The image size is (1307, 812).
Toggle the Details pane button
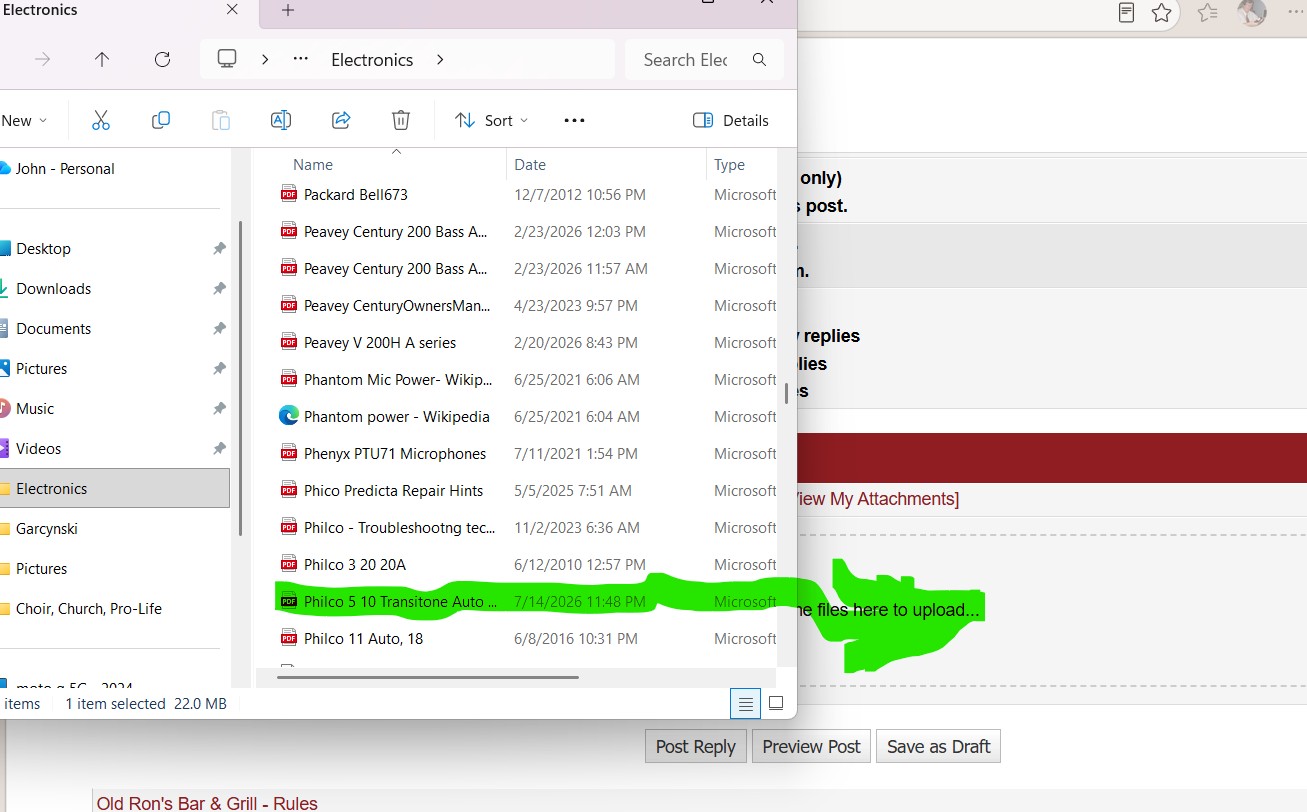coord(731,120)
